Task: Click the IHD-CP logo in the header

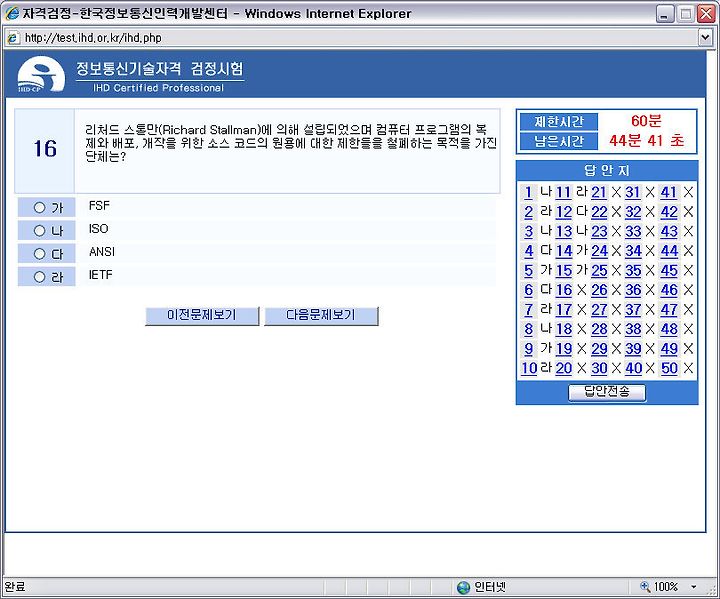Action: pos(41,74)
